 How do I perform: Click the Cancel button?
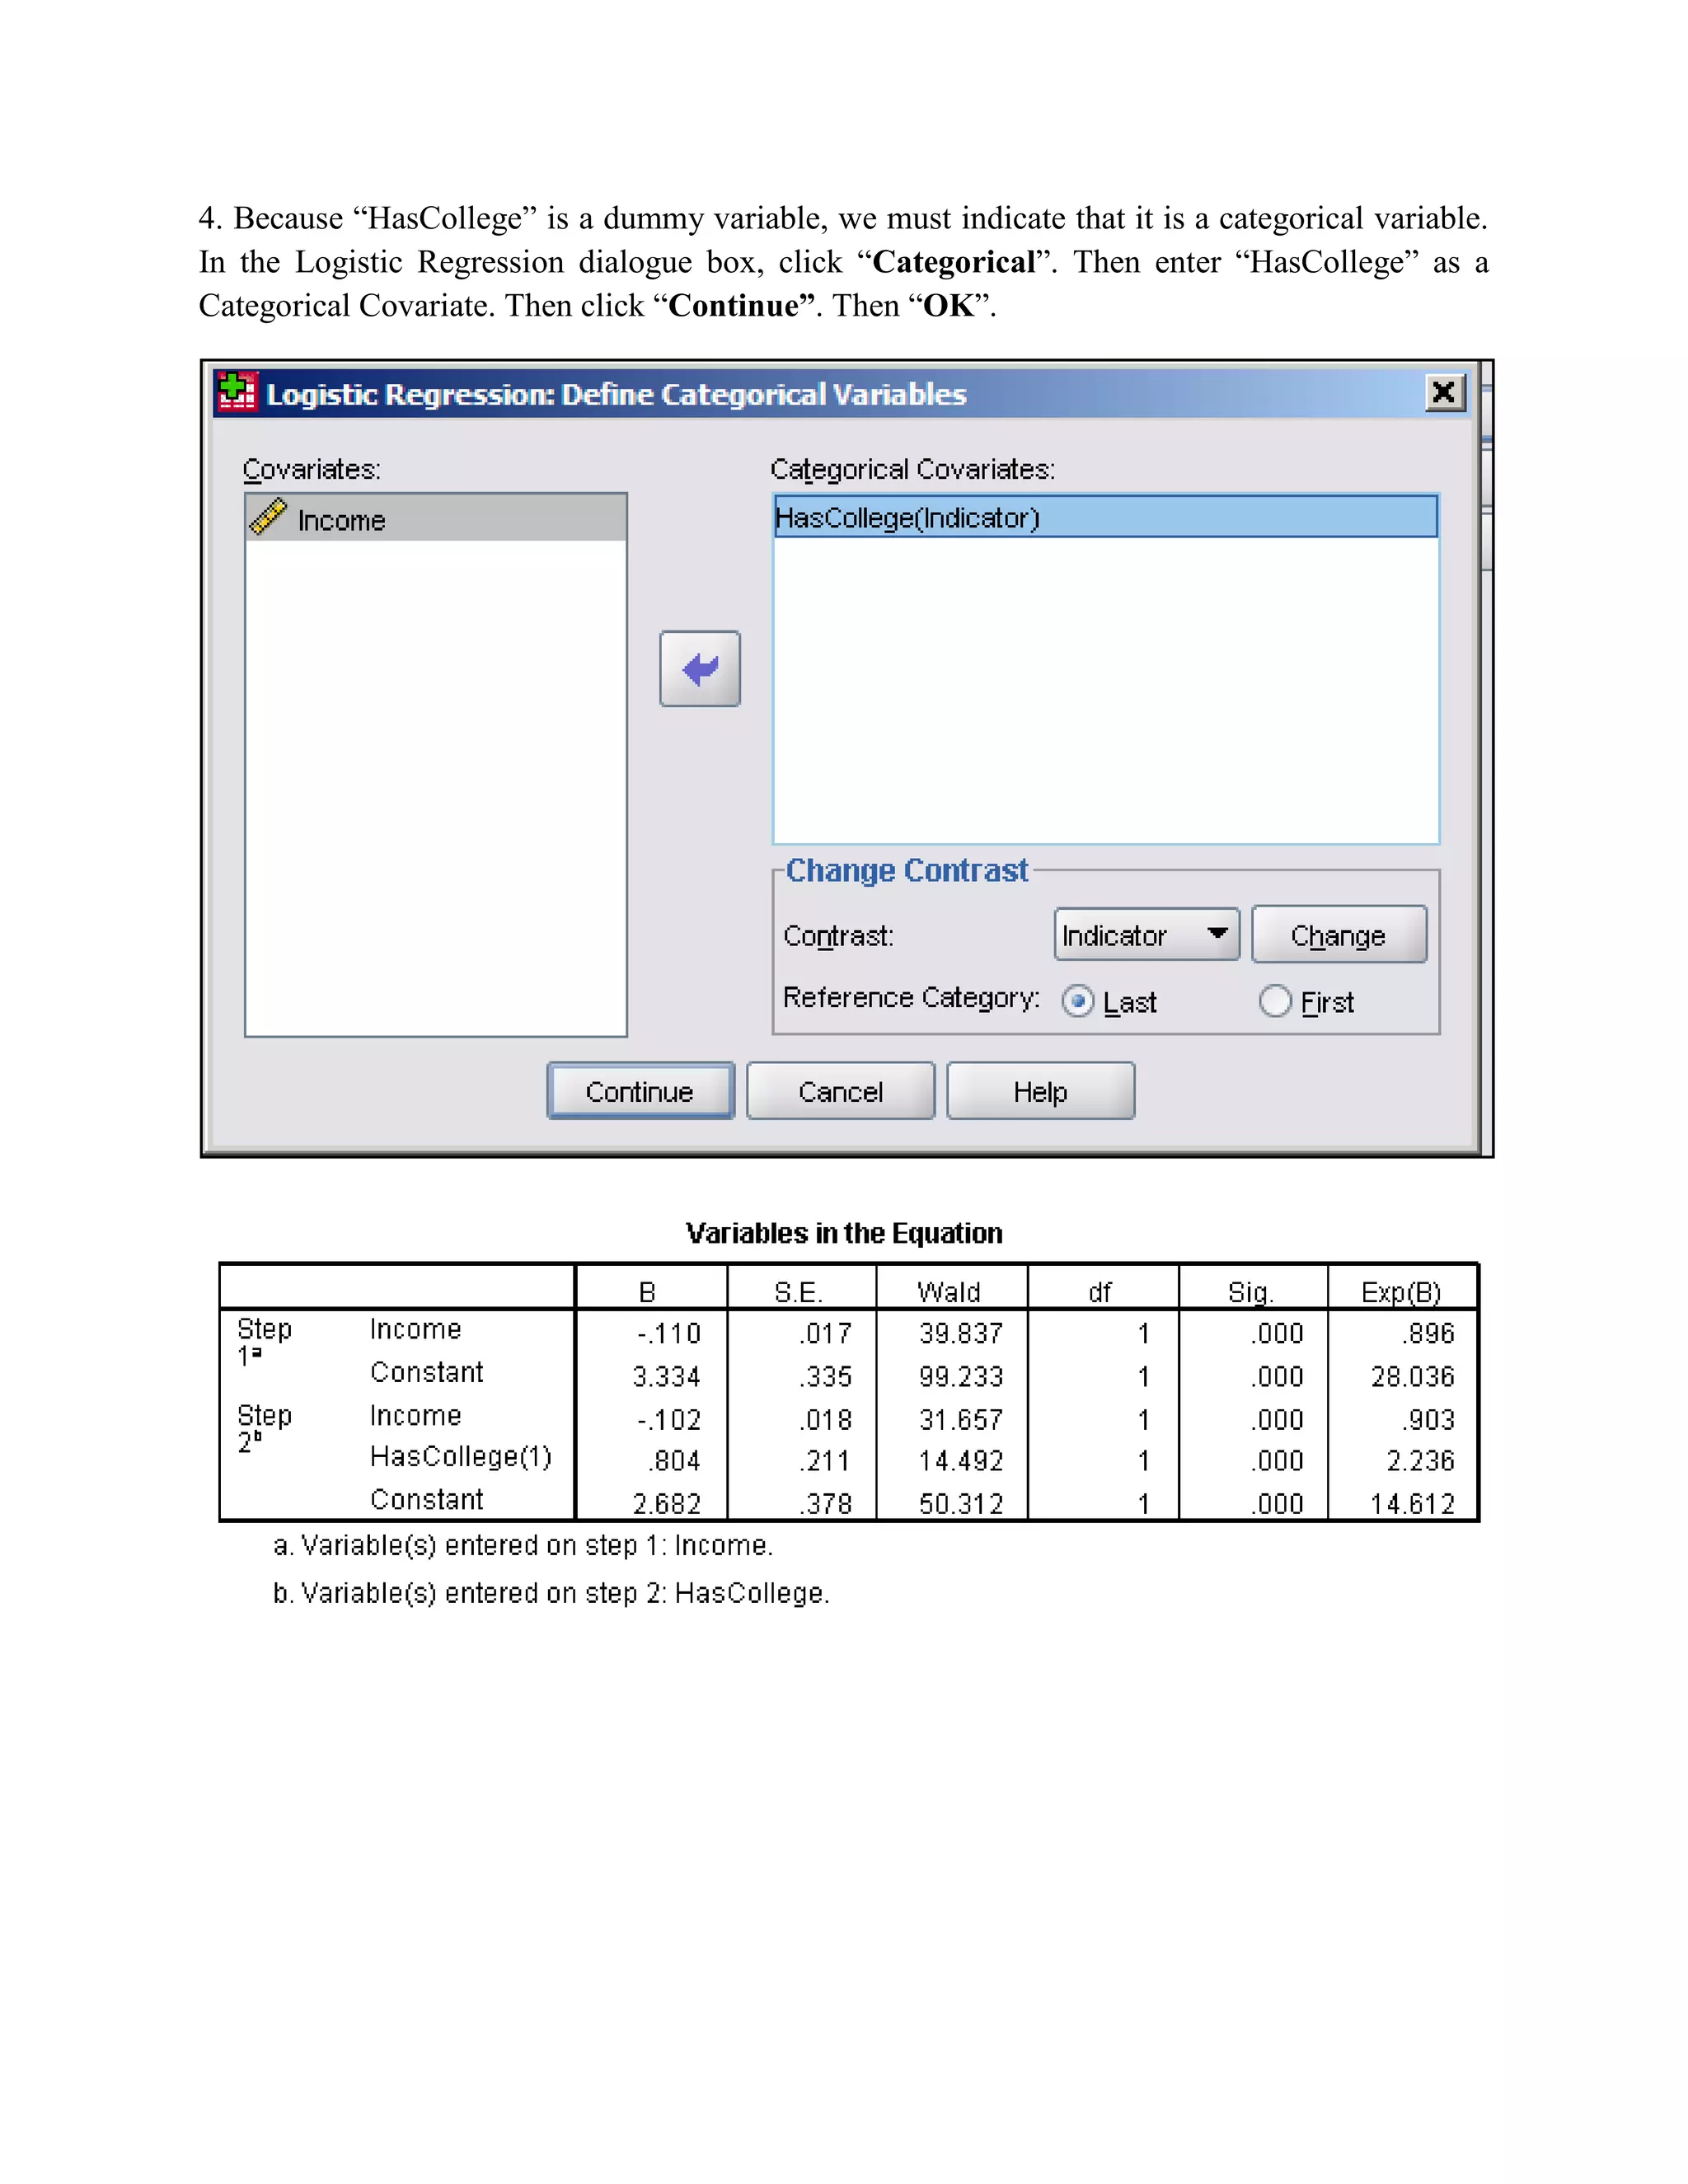pos(840,1091)
